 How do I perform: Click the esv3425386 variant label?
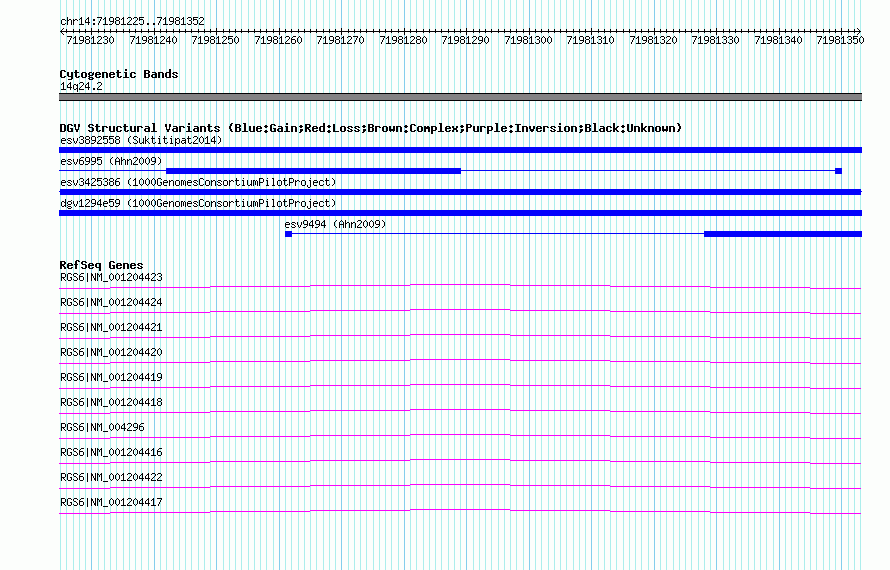(x=198, y=182)
